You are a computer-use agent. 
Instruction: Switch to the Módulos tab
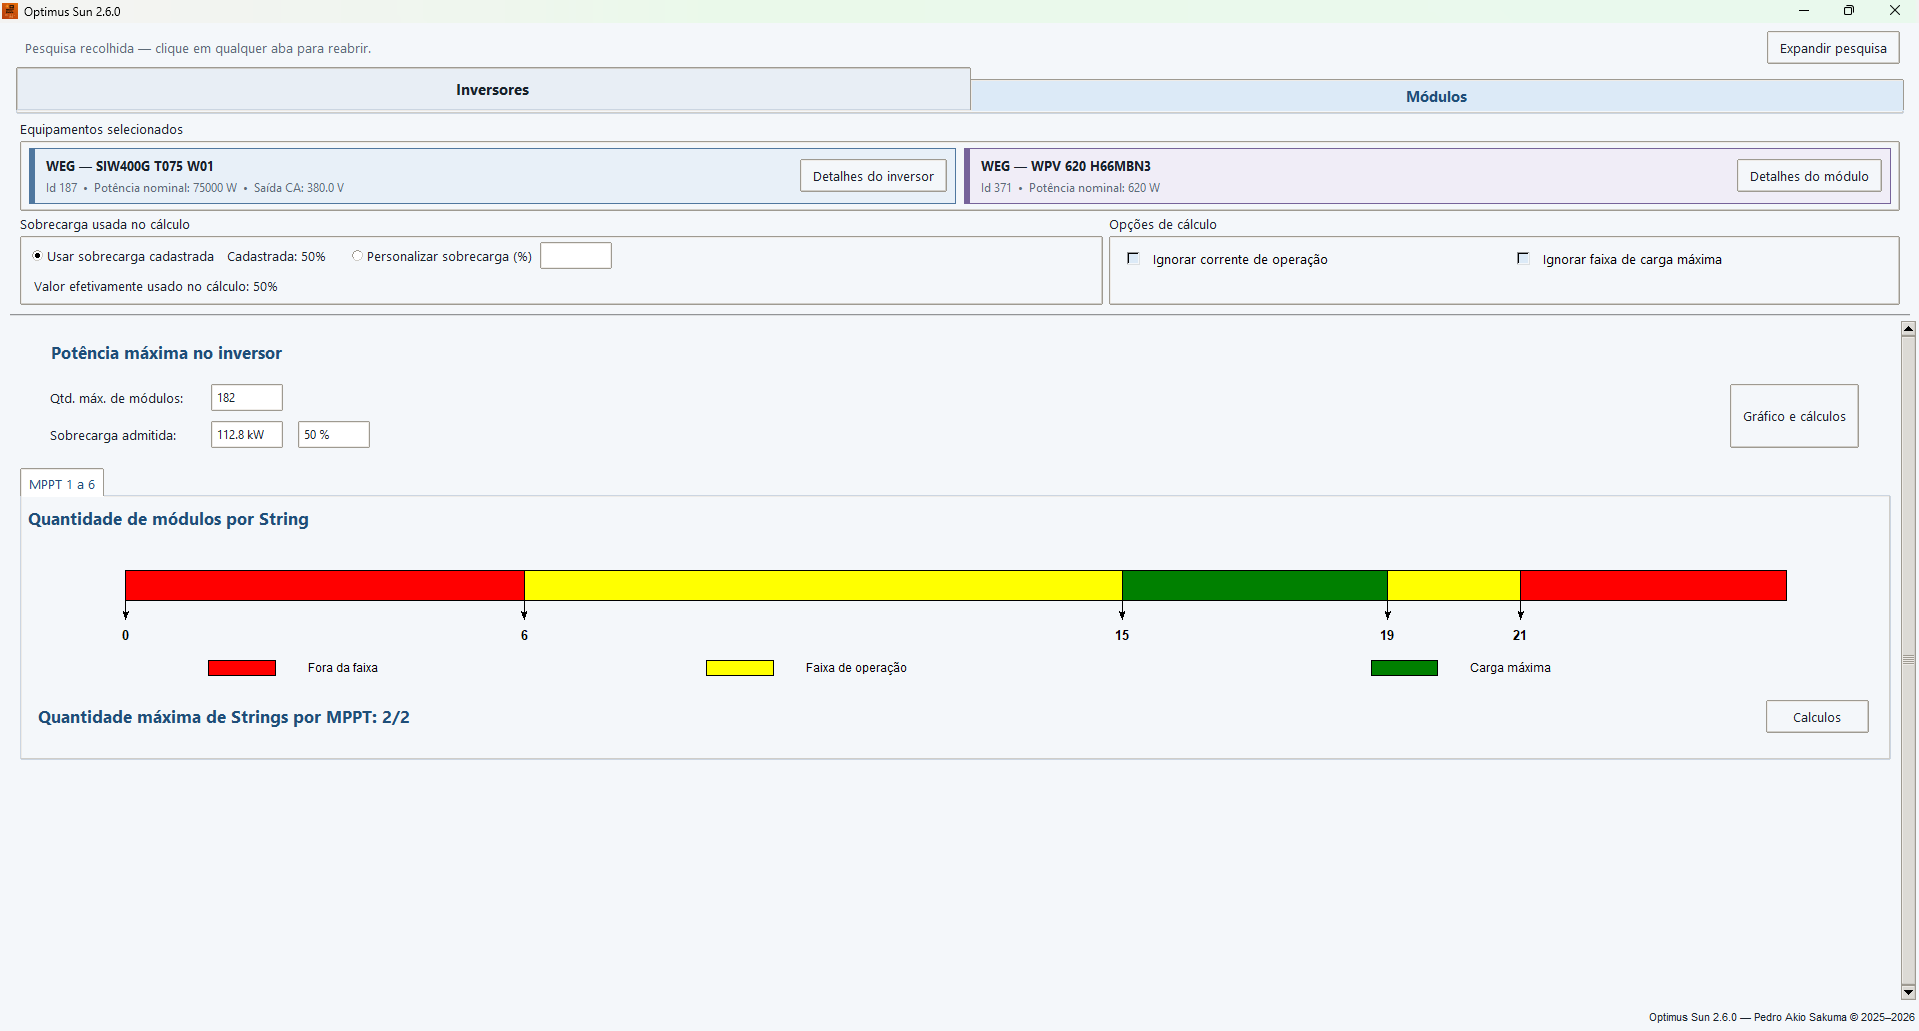[1436, 97]
